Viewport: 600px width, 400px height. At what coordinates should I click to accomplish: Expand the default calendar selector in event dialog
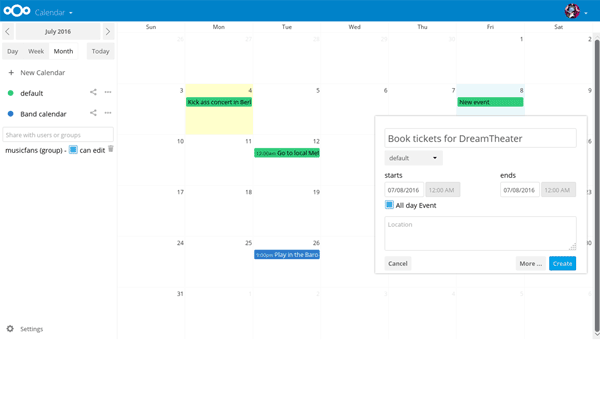[x=413, y=158]
